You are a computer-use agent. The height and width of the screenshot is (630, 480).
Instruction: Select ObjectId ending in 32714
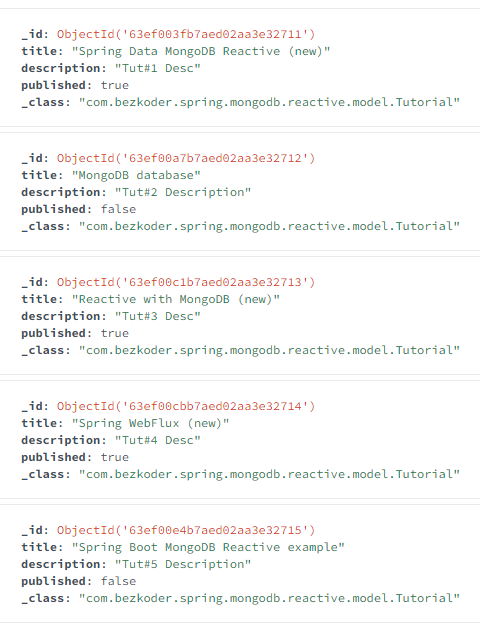click(x=186, y=406)
